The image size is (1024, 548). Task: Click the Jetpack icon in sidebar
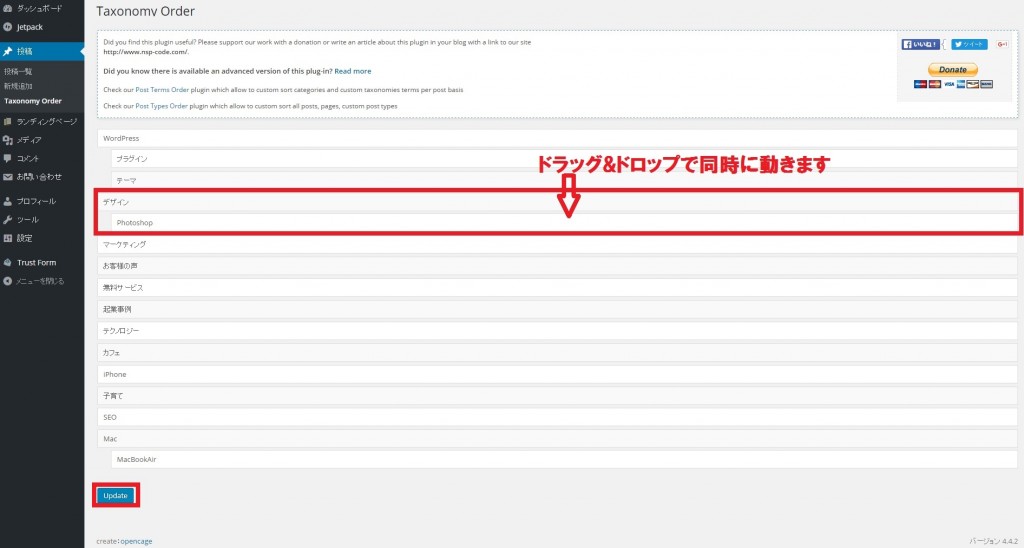[8, 27]
